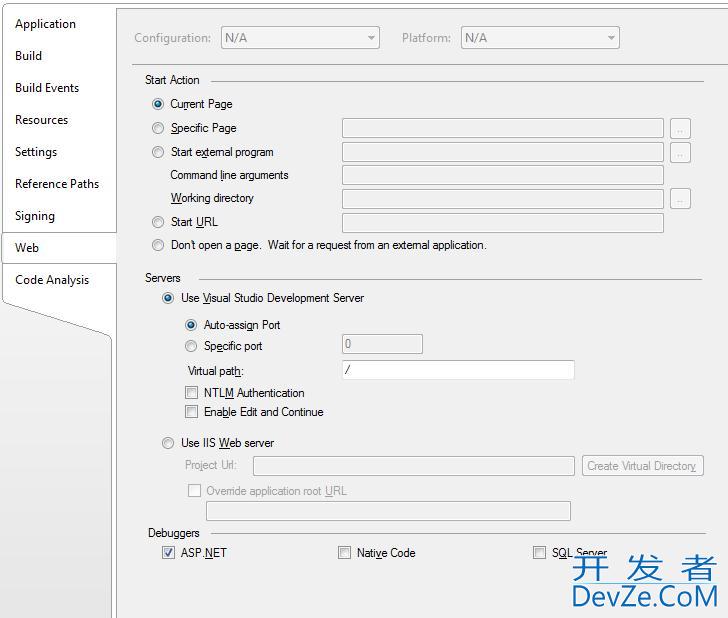The image size is (728, 618).
Task: Enable Native Code debugger
Action: click(344, 553)
